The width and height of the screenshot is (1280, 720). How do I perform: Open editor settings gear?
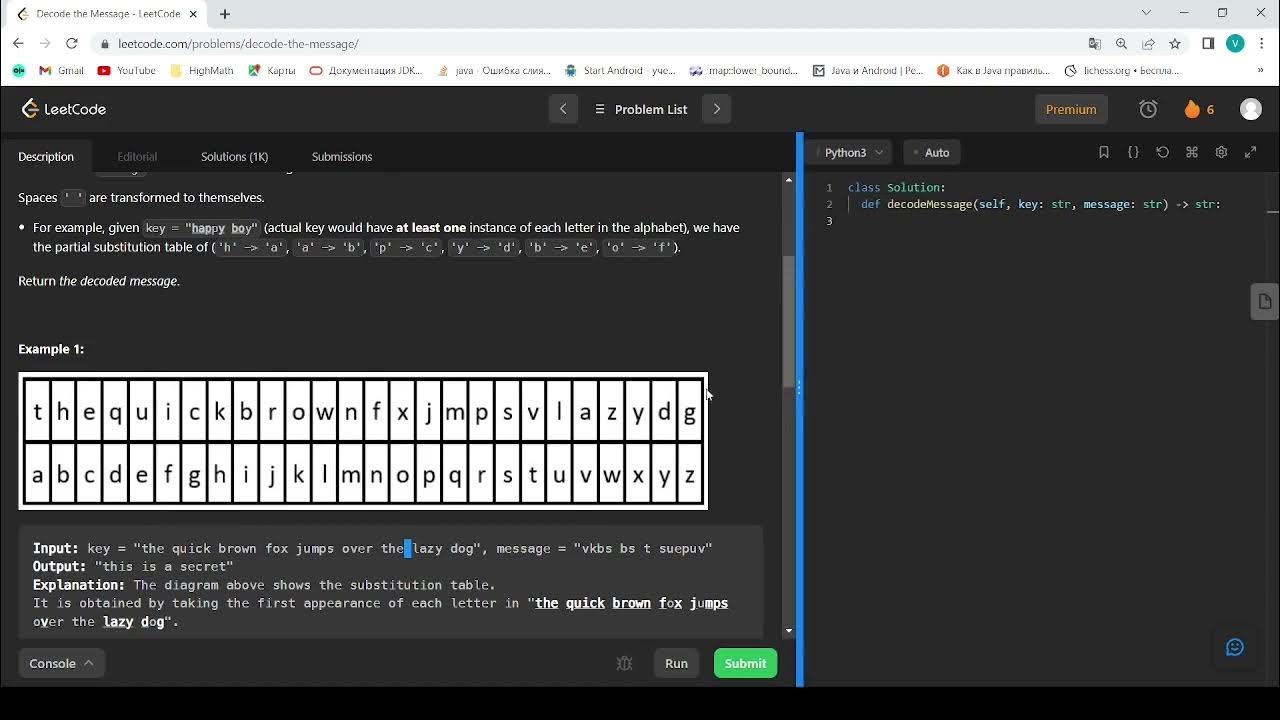(x=1221, y=152)
